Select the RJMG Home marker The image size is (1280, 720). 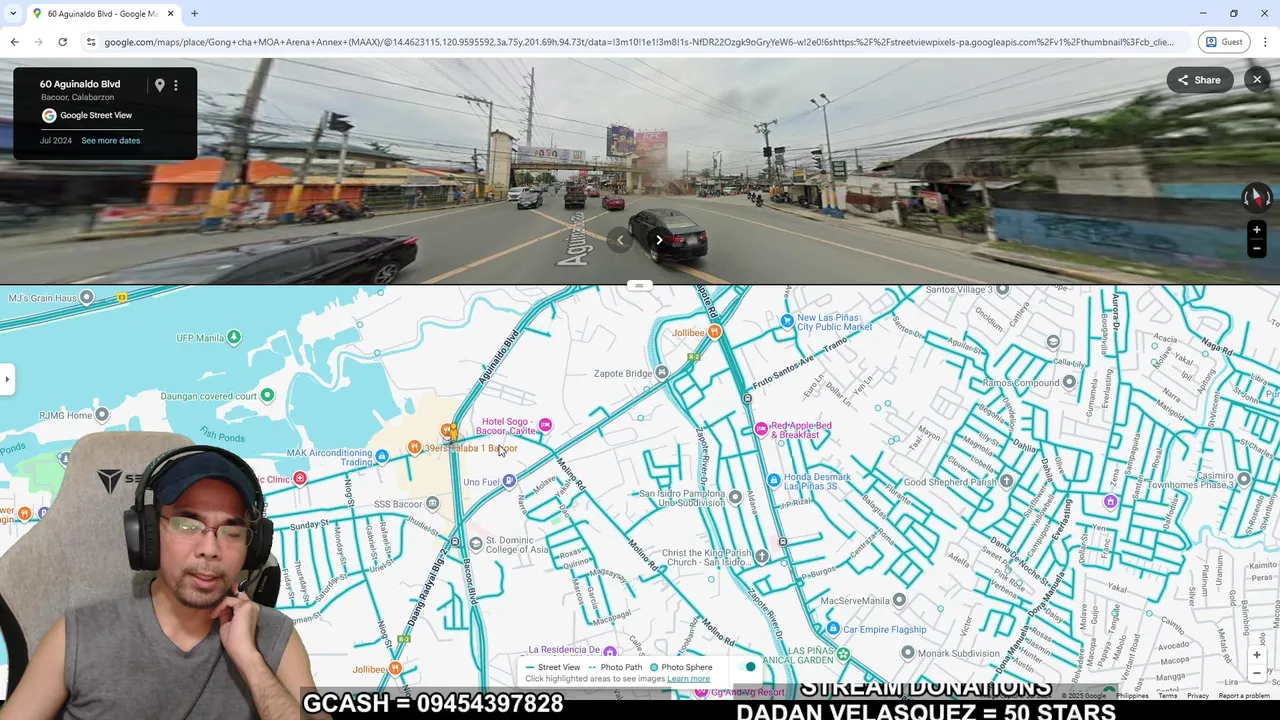[101, 415]
